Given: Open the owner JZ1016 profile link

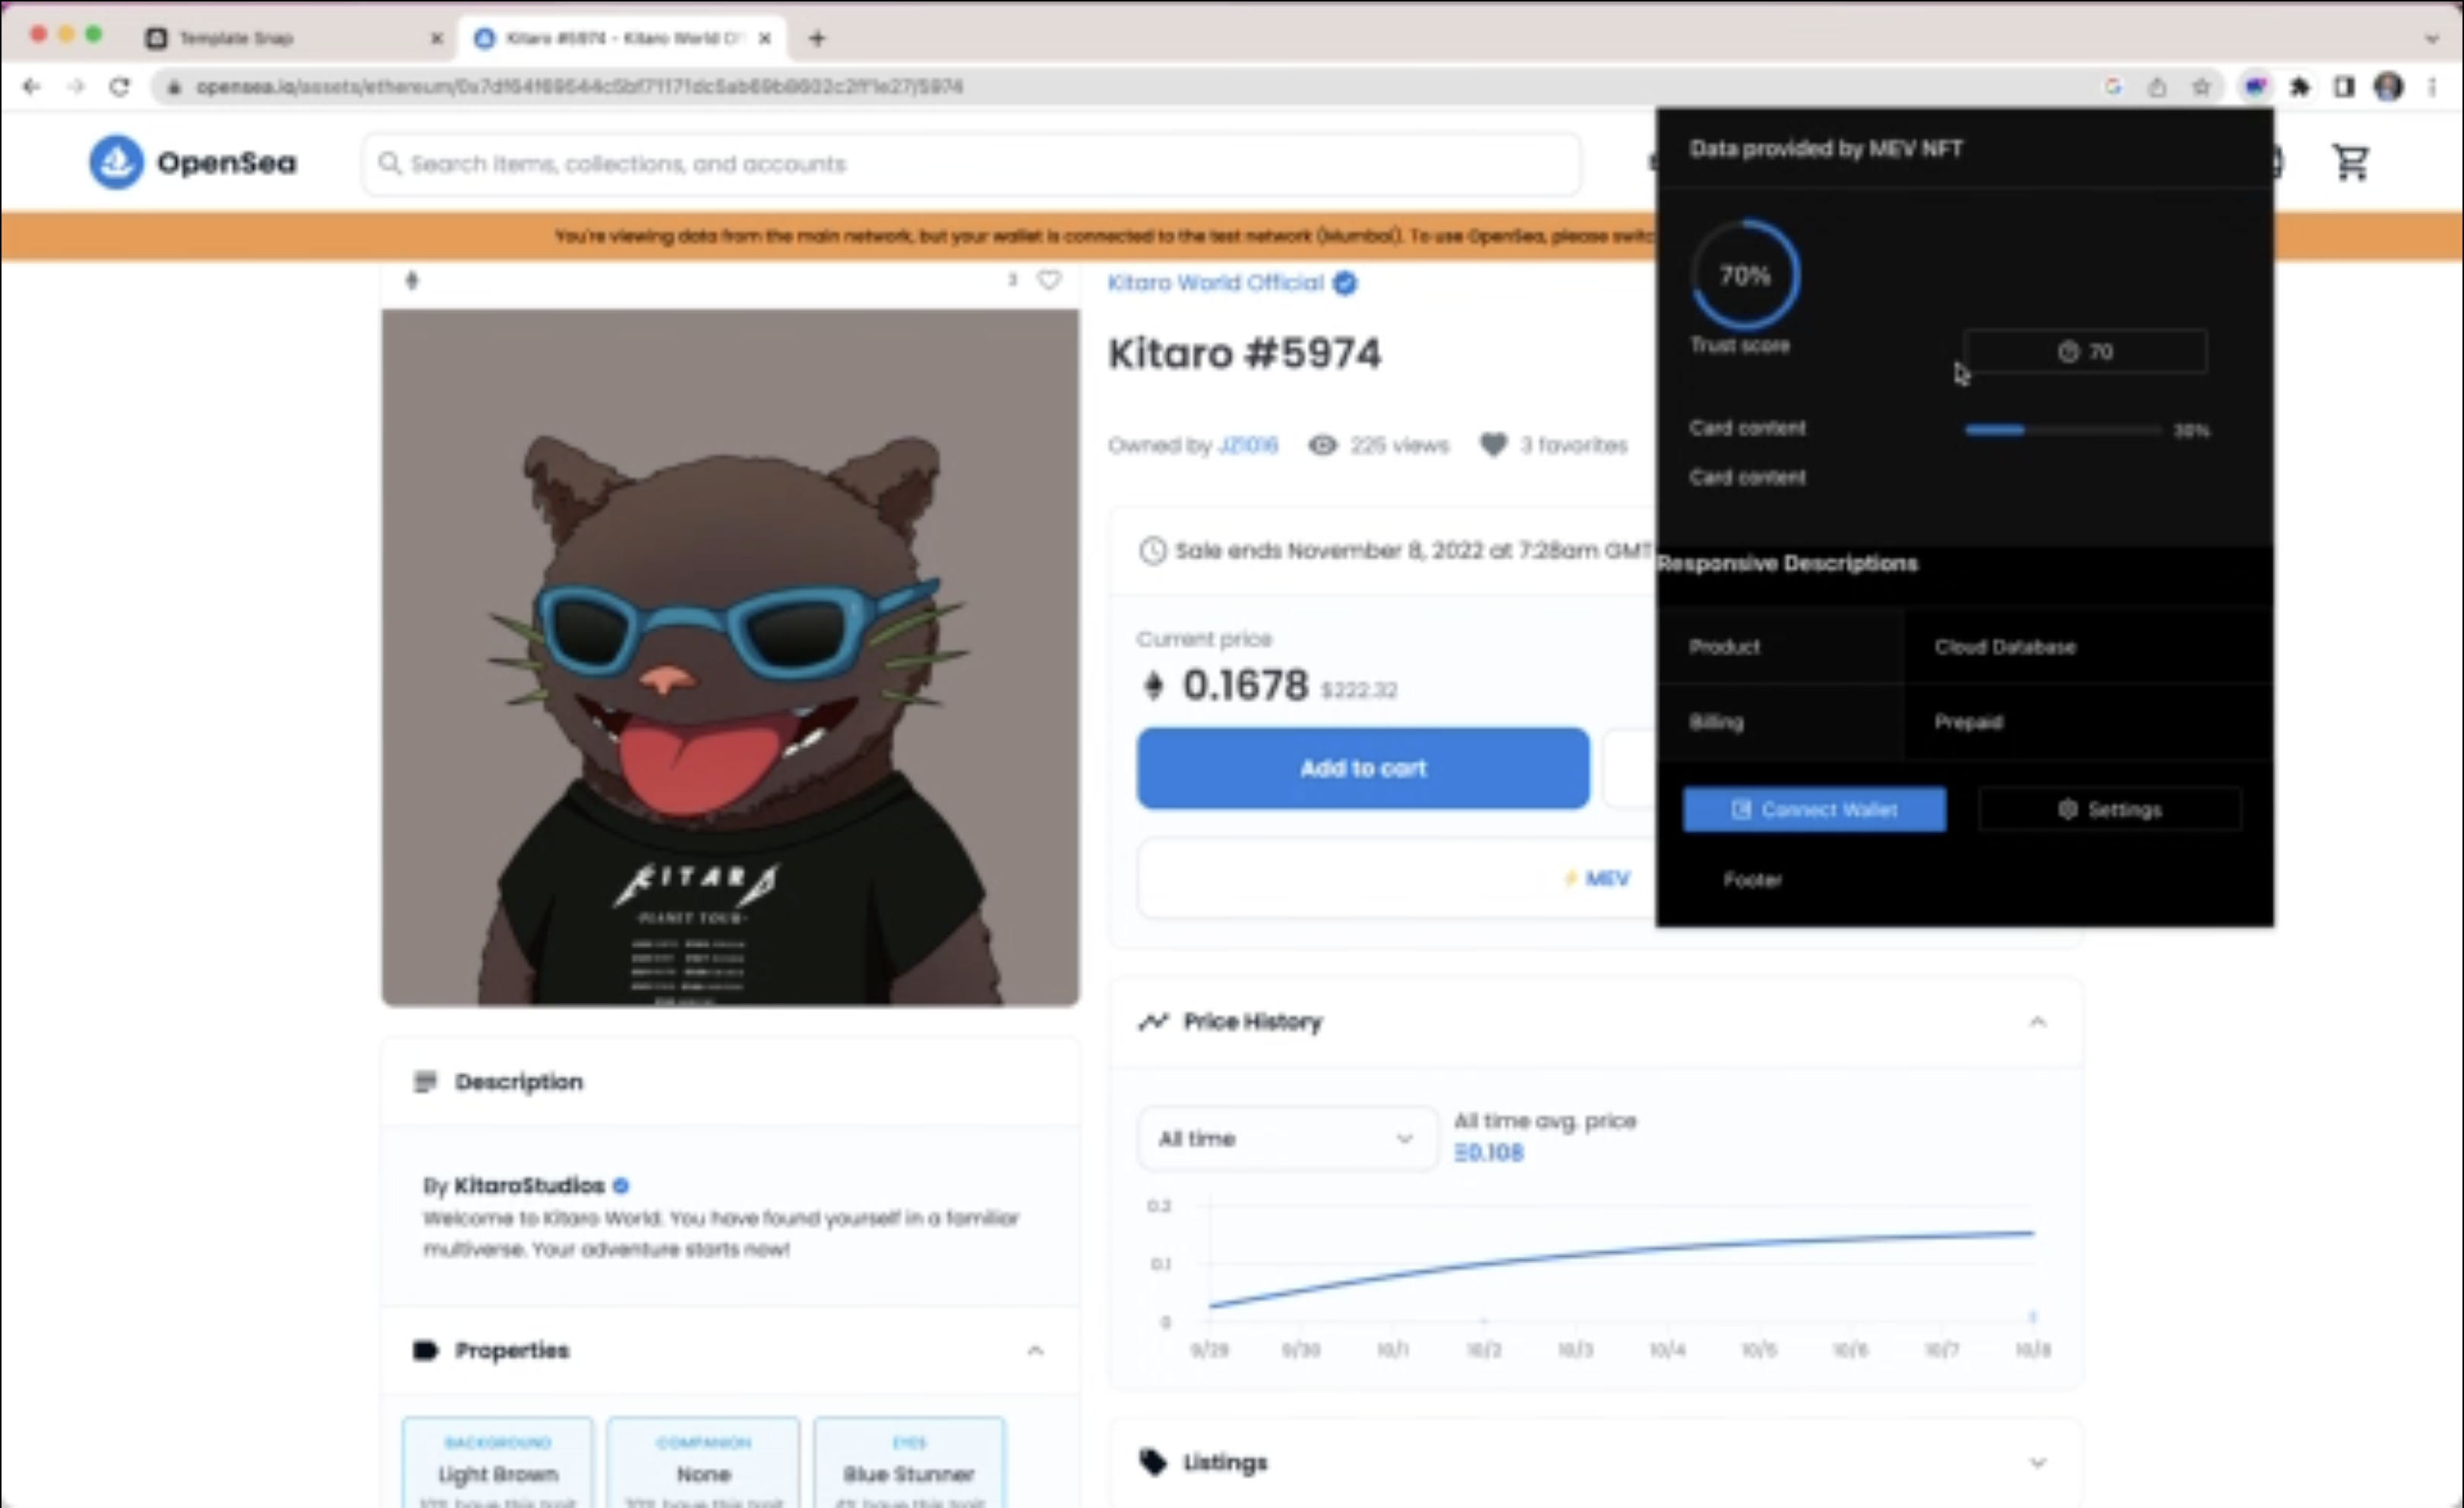Looking at the screenshot, I should coord(1248,445).
